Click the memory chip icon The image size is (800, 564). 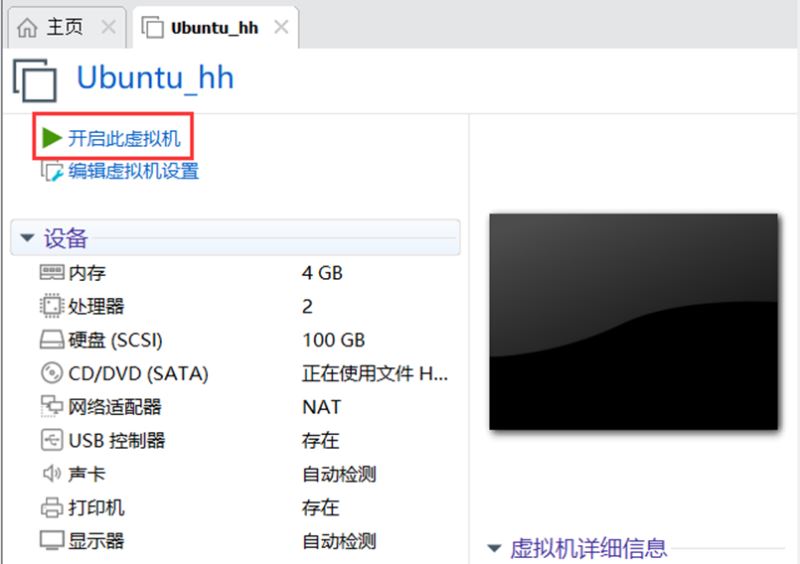52,272
